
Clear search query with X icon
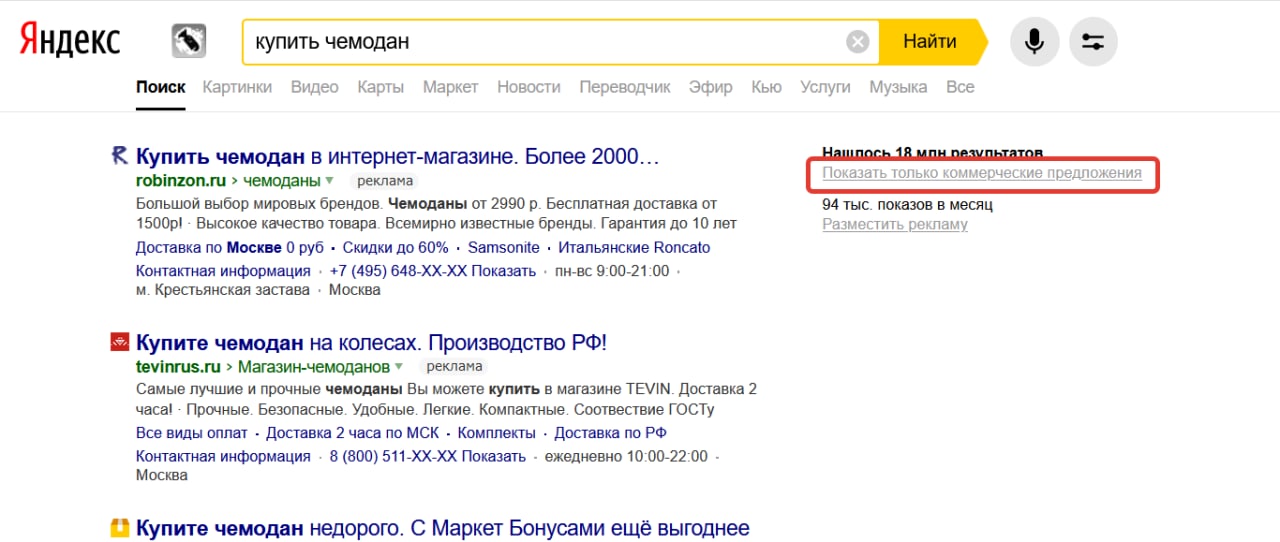click(858, 42)
